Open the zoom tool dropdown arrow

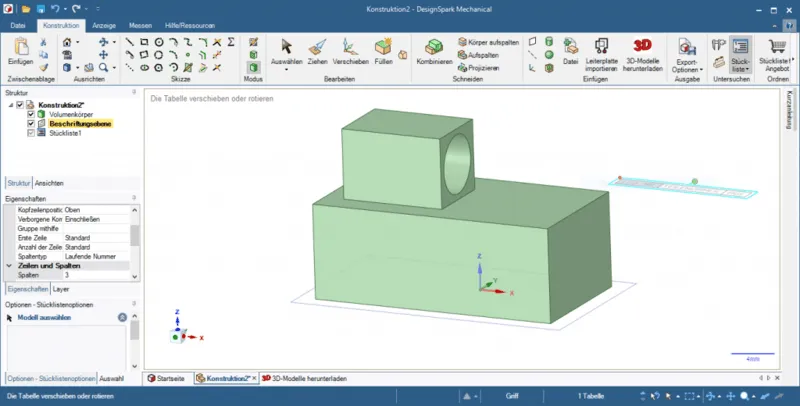tap(114, 68)
